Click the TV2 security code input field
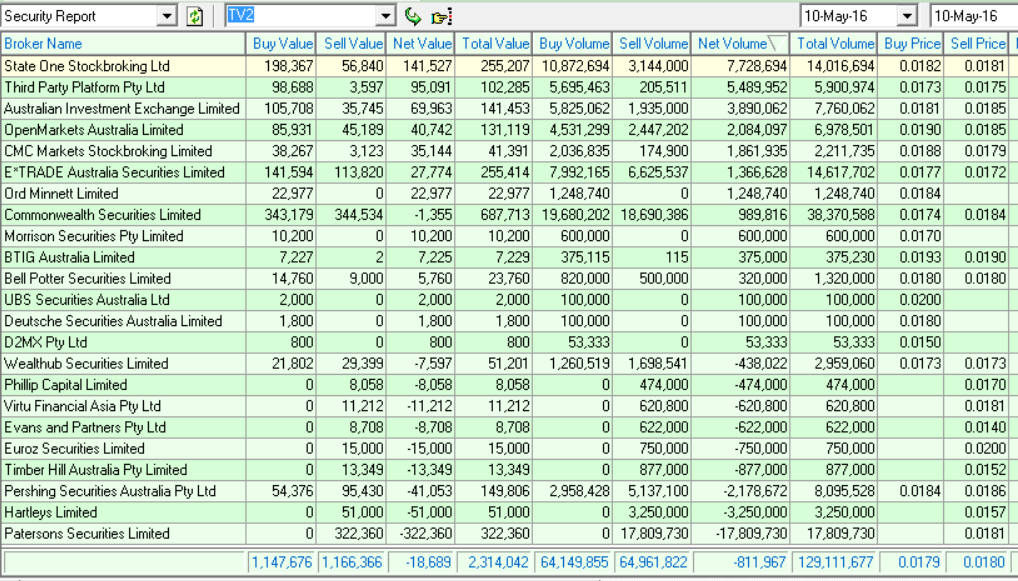Viewport: 1018px width, 581px height. (x=301, y=16)
